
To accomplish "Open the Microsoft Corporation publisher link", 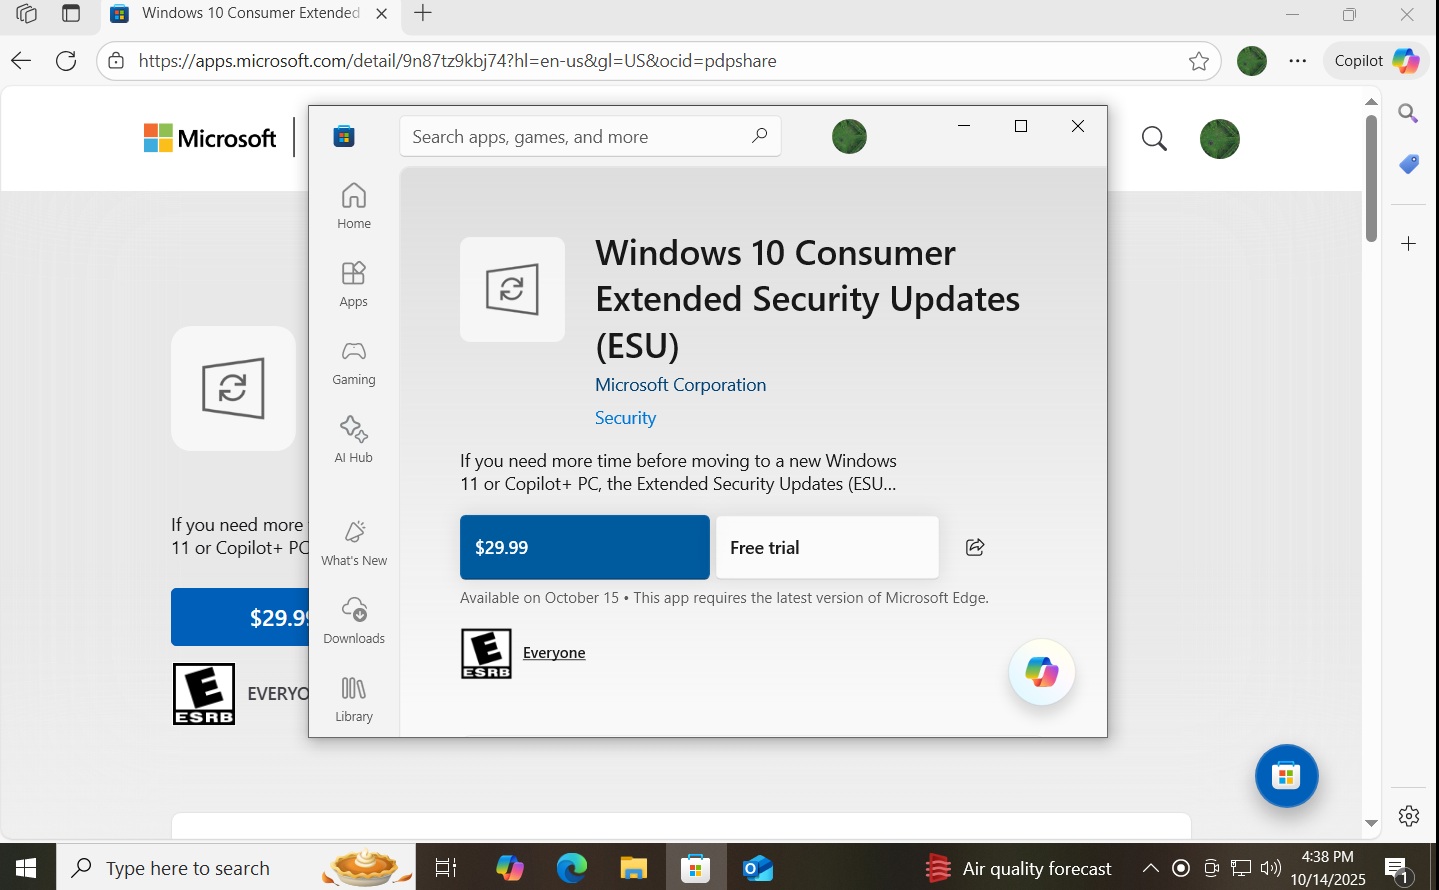I will [x=680, y=385].
